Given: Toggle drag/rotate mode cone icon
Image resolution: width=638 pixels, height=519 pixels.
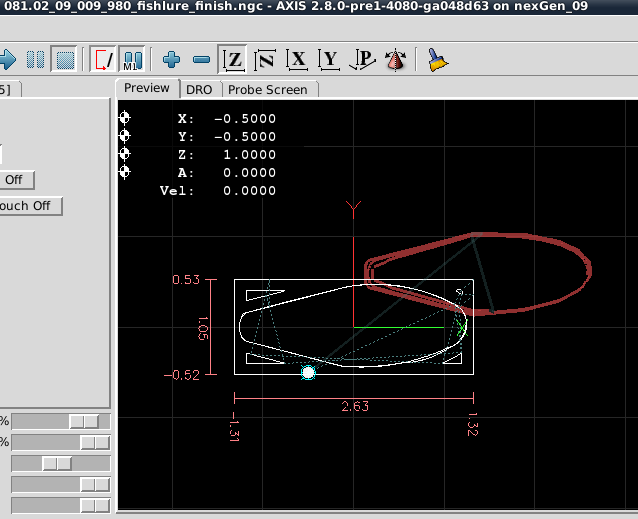Looking at the screenshot, I should coord(397,60).
